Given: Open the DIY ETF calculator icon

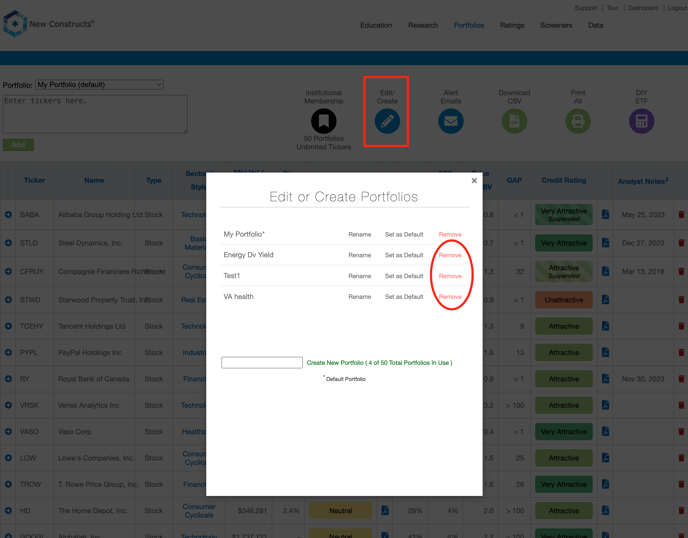Looking at the screenshot, I should click(641, 121).
